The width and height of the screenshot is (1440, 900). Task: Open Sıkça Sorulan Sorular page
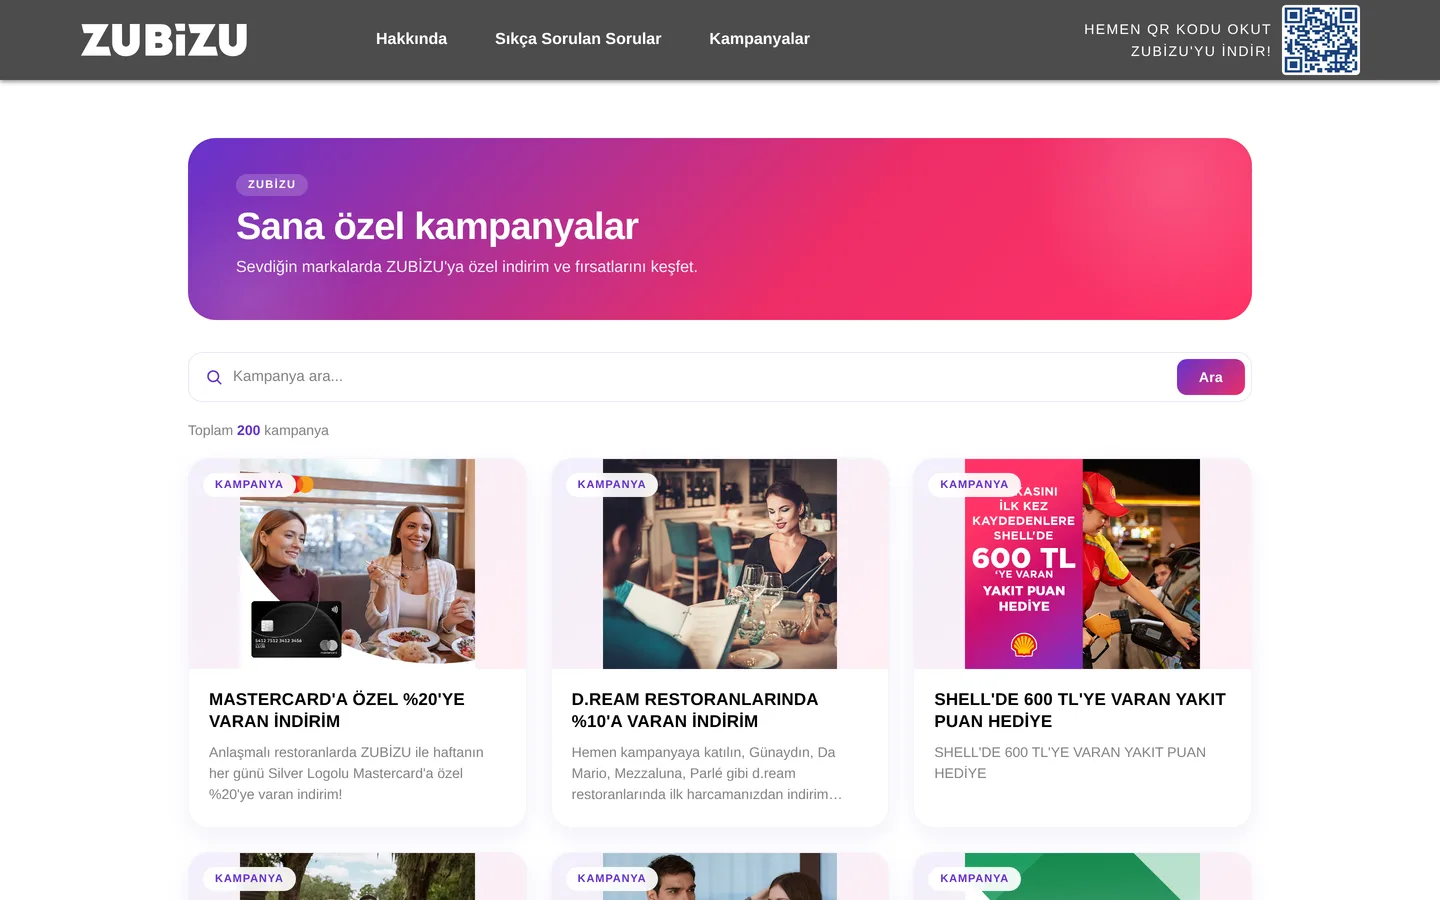[578, 39]
